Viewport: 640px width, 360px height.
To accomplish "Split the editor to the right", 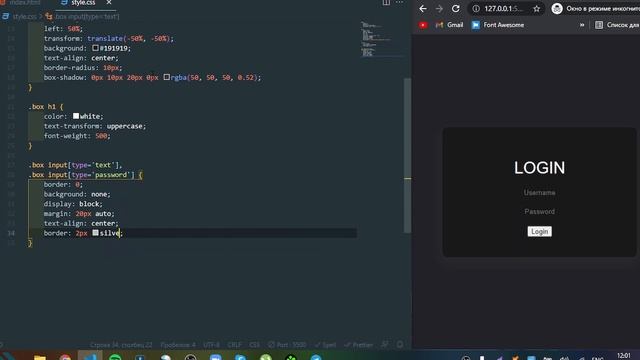I will [386, 2].
